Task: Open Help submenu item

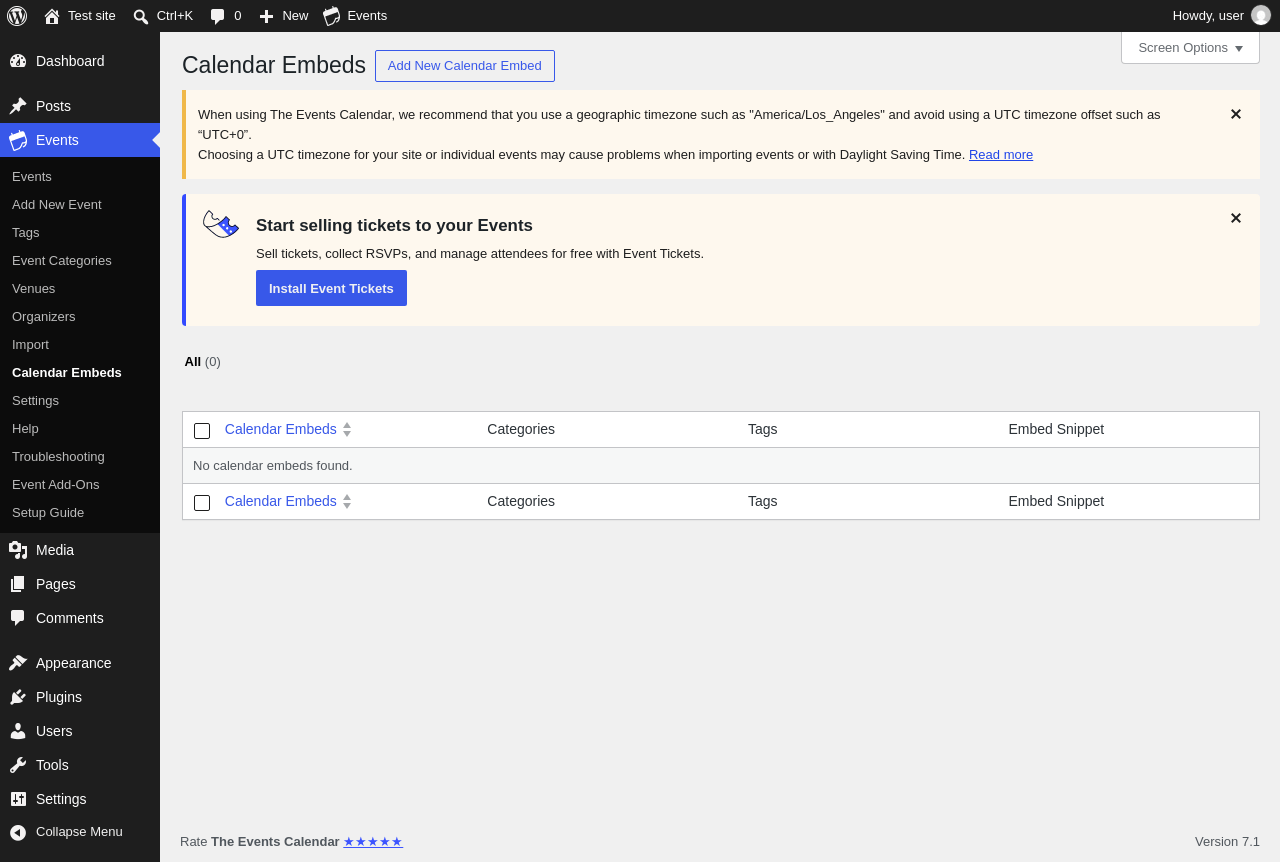Action: [x=25, y=429]
